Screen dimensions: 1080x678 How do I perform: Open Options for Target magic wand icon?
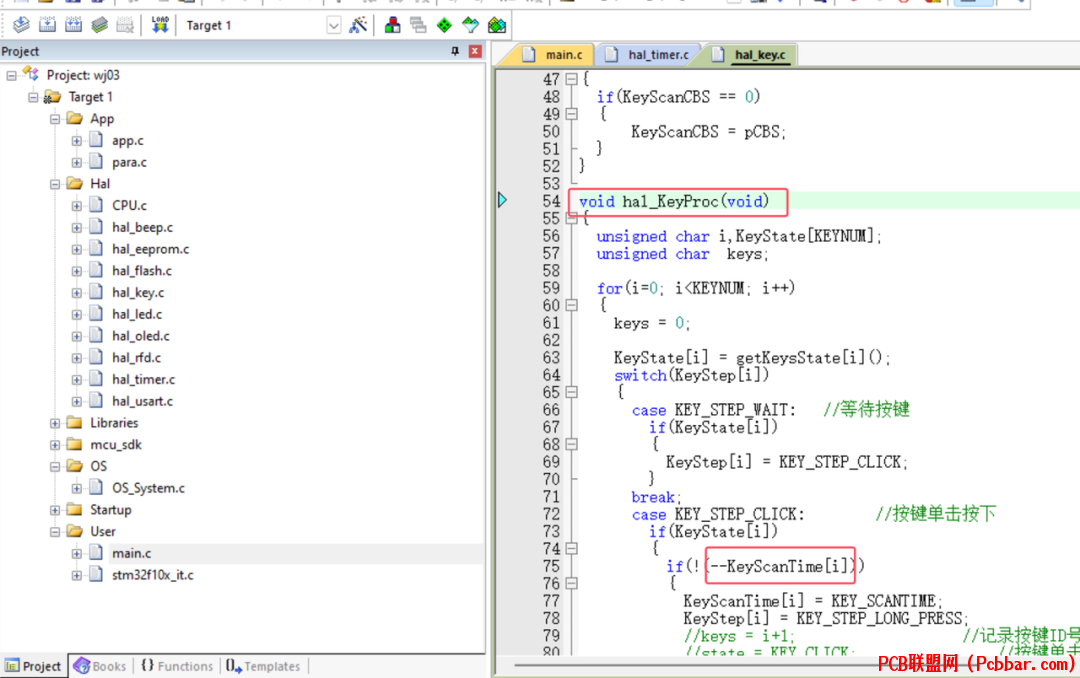click(358, 25)
